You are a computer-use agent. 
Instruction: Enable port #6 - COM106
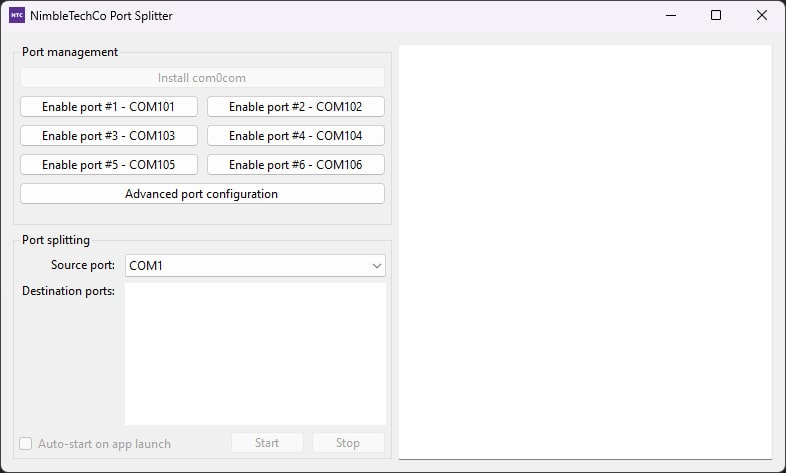(296, 165)
